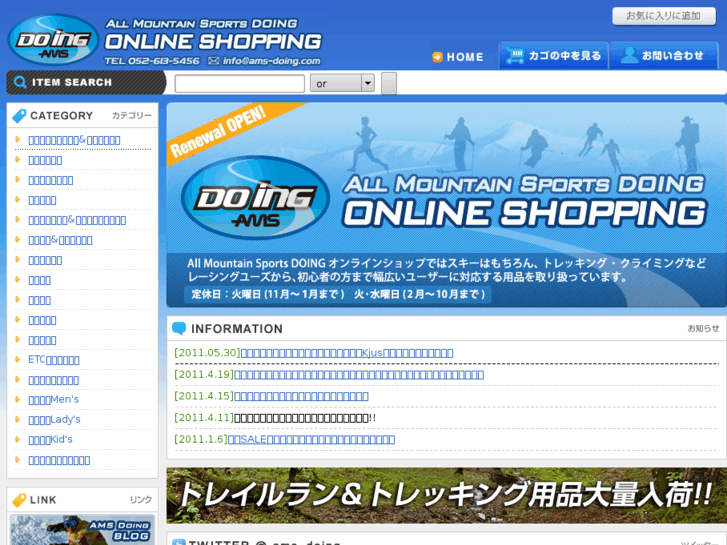Click the item search text field

click(240, 83)
